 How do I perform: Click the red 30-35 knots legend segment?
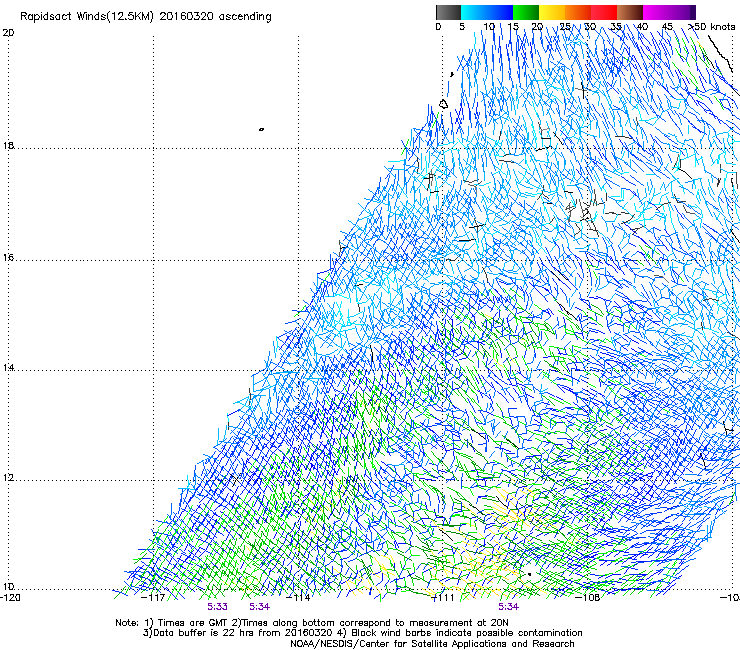click(604, 12)
